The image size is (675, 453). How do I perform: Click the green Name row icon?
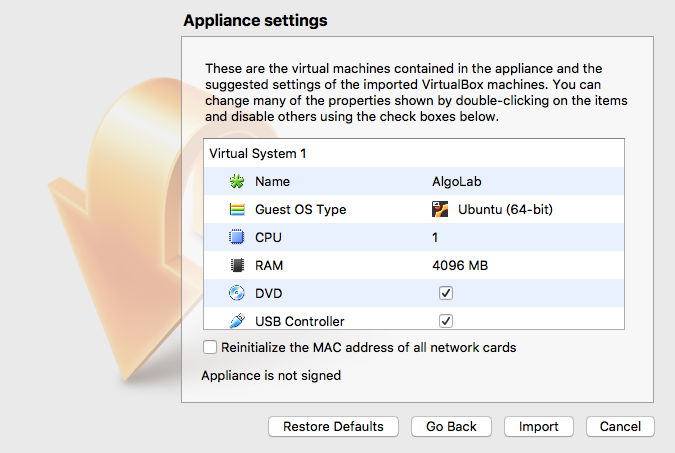pyautogui.click(x=236, y=181)
